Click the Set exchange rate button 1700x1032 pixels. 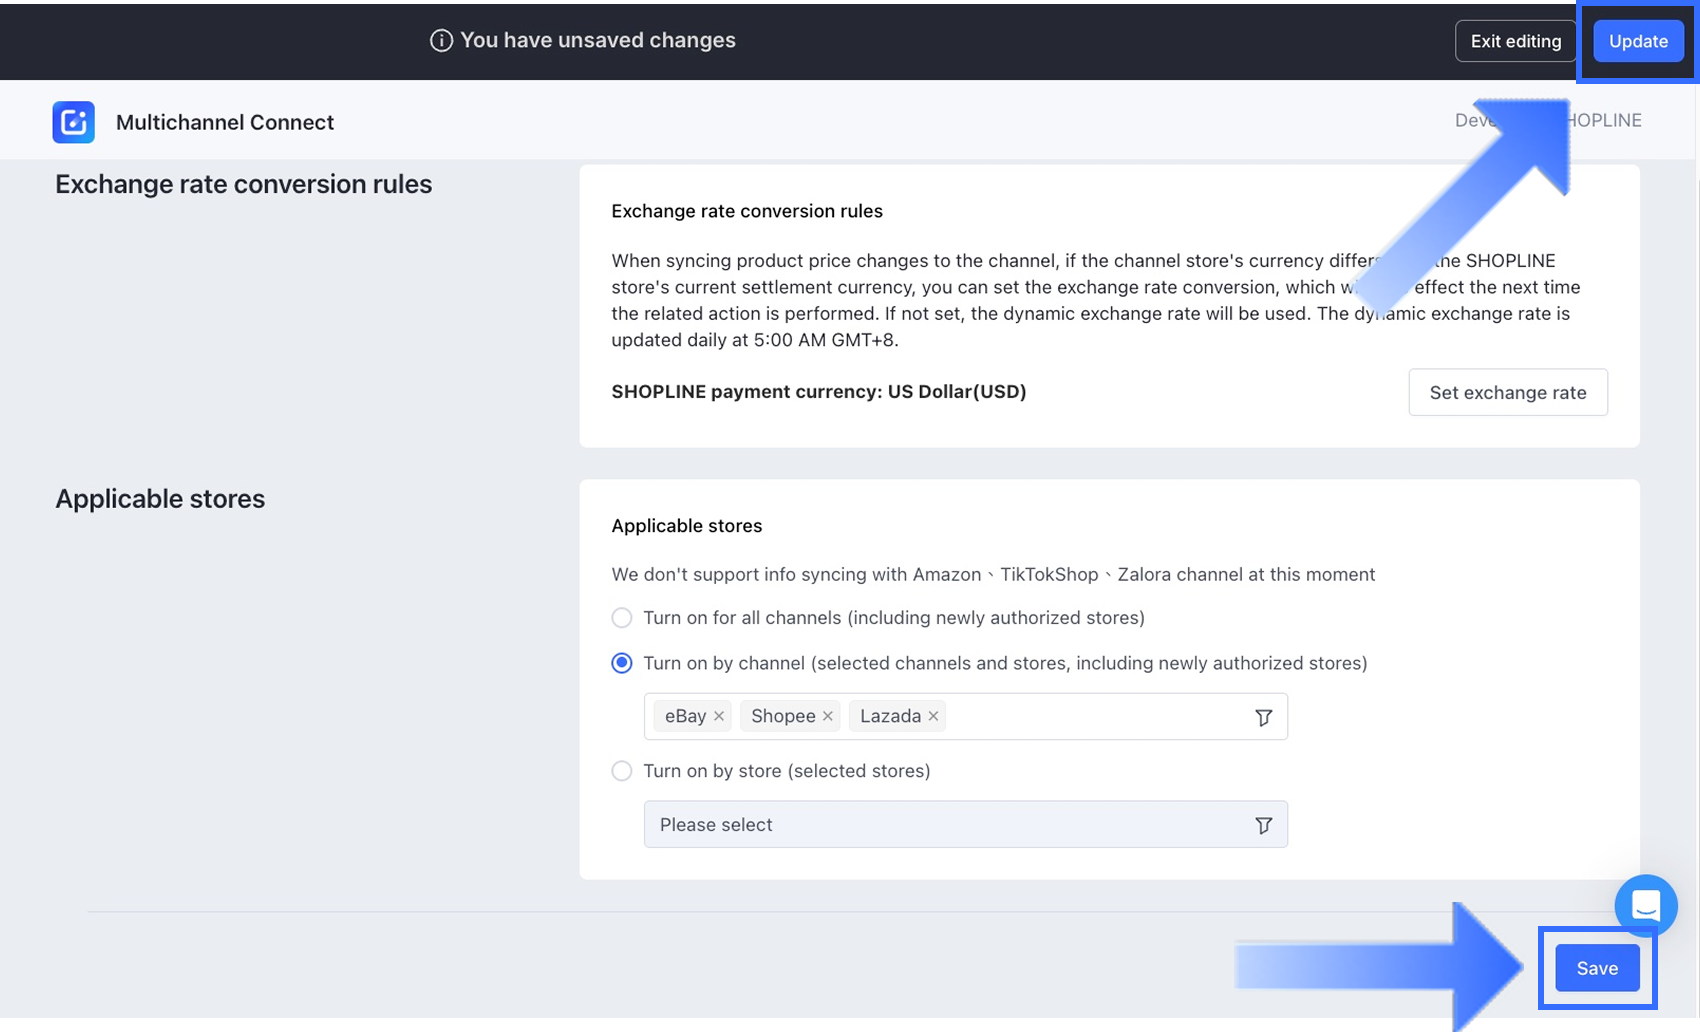(x=1507, y=392)
